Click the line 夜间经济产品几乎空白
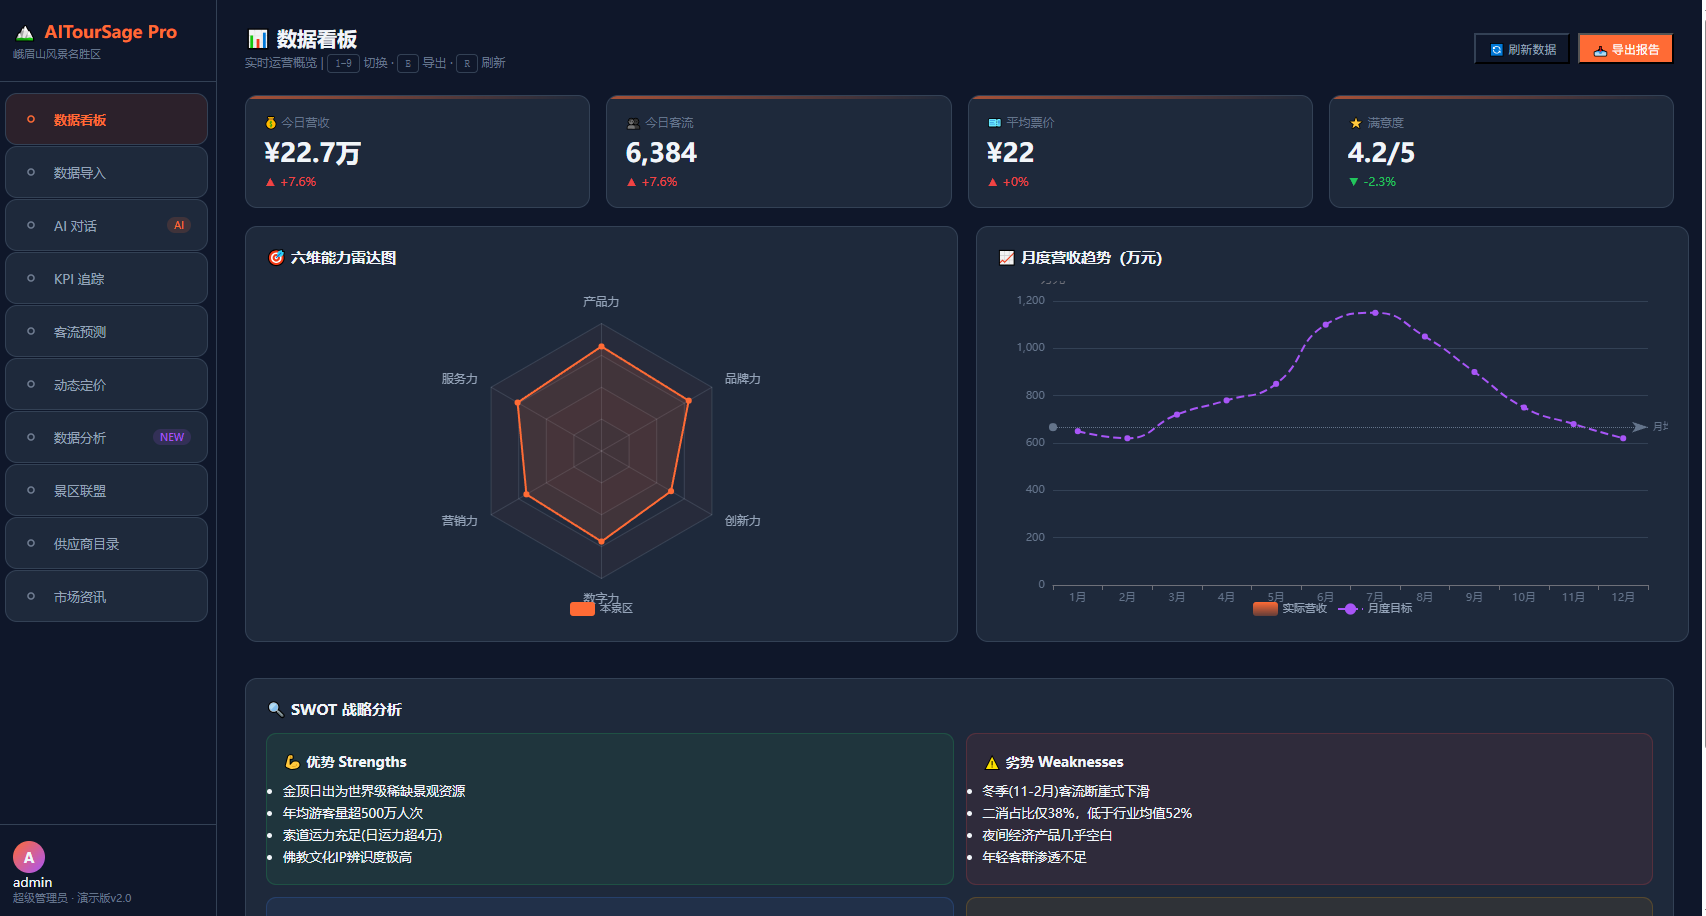The width and height of the screenshot is (1706, 916). tap(1047, 835)
